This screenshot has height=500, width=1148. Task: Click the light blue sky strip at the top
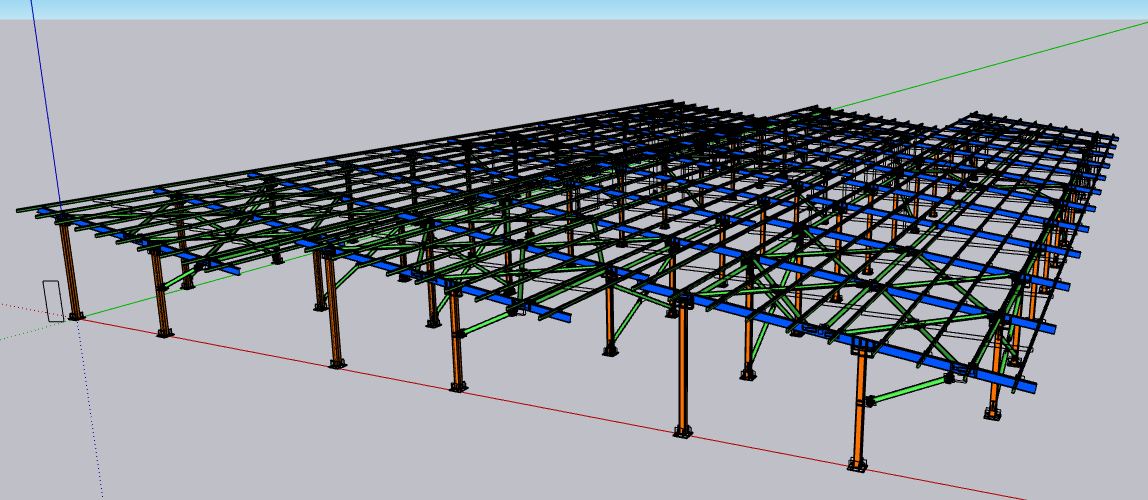pyautogui.click(x=574, y=9)
